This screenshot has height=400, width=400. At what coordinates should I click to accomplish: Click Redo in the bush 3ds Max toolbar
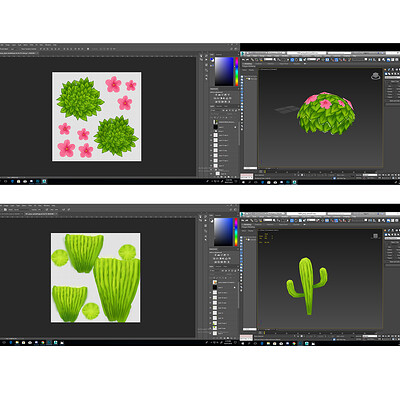point(248,59)
